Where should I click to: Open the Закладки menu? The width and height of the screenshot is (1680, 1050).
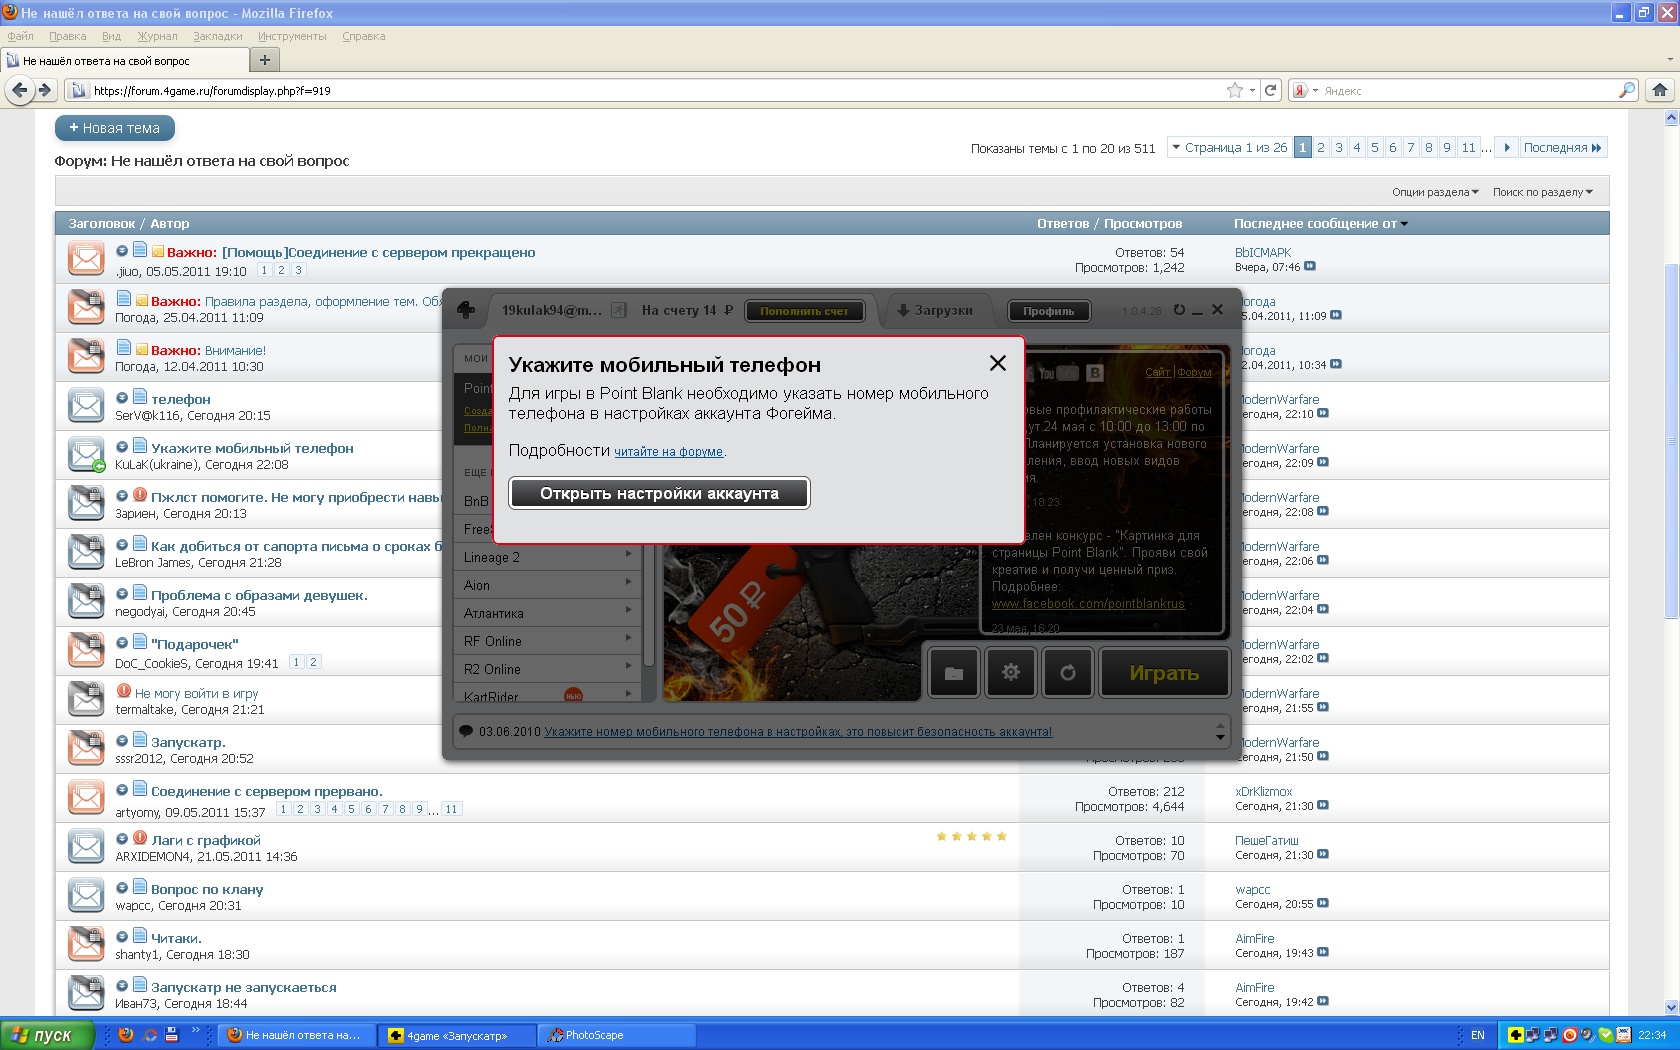click(218, 36)
